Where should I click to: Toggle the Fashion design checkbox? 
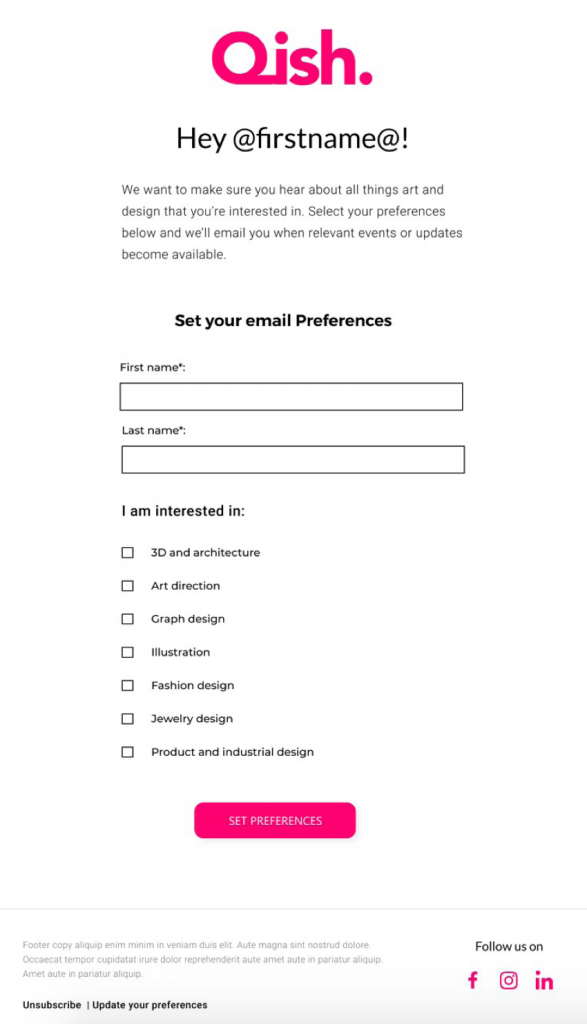pos(127,685)
